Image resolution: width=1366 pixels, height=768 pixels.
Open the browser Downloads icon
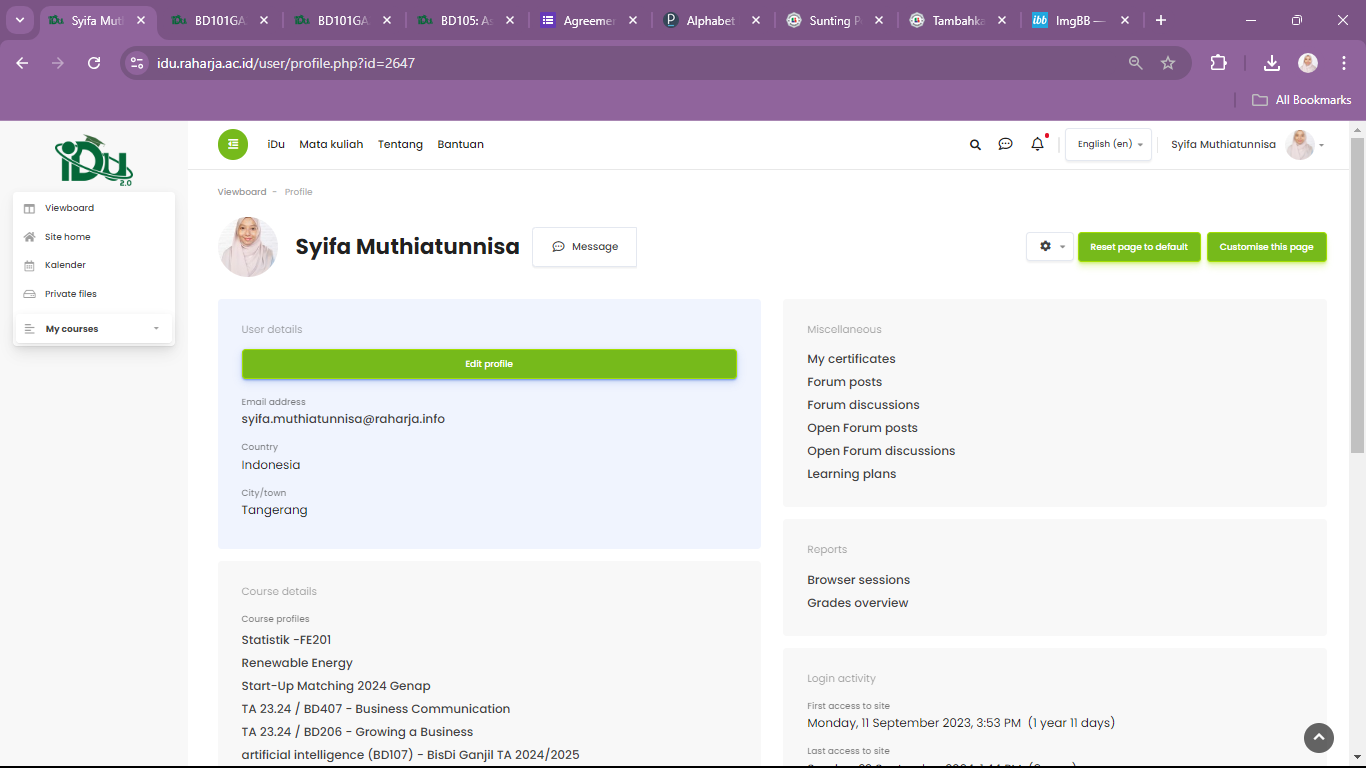1271,63
